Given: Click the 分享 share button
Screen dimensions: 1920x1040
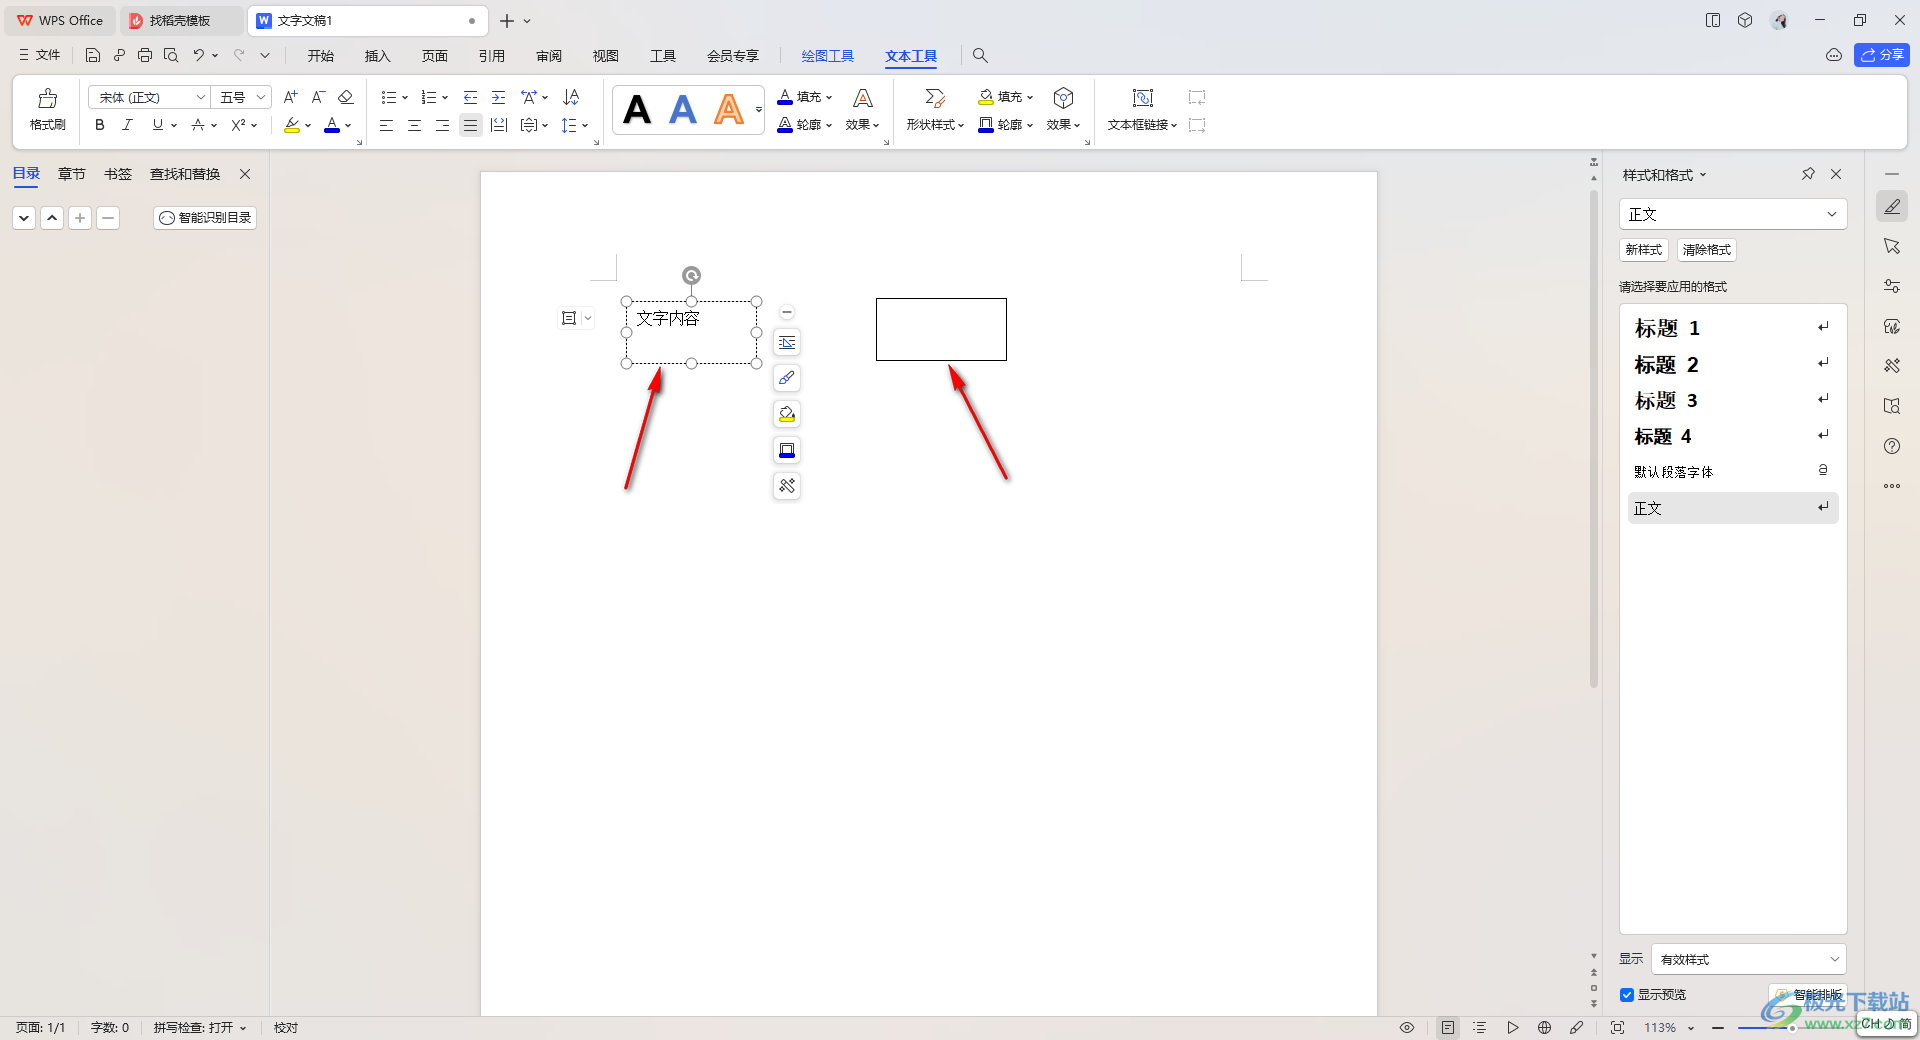Looking at the screenshot, I should coord(1881,55).
